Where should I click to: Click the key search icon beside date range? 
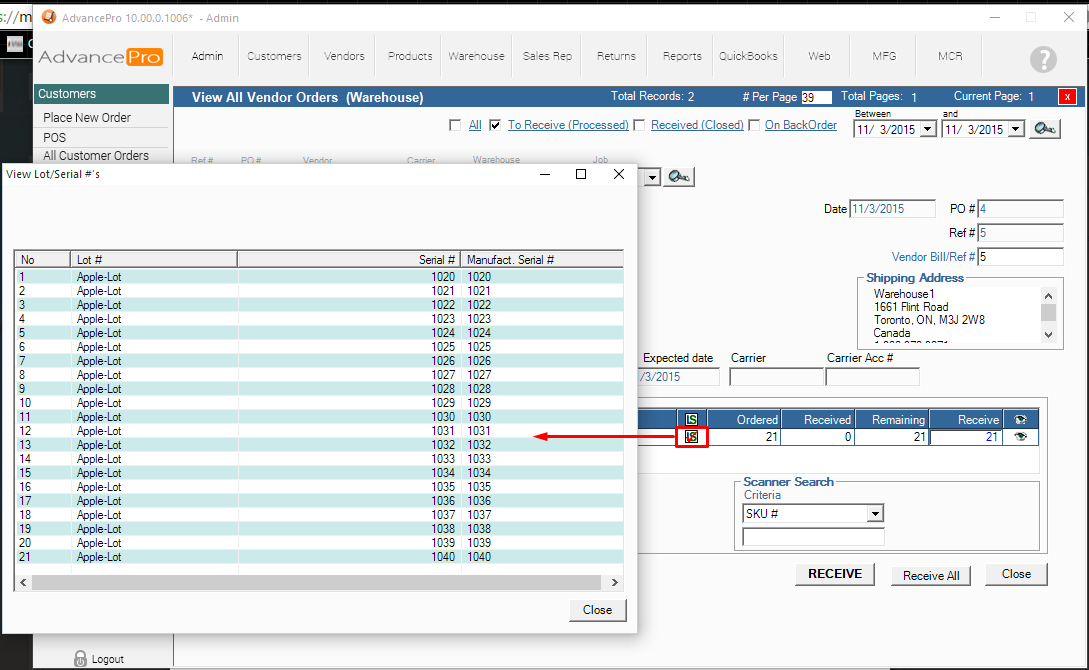1045,128
